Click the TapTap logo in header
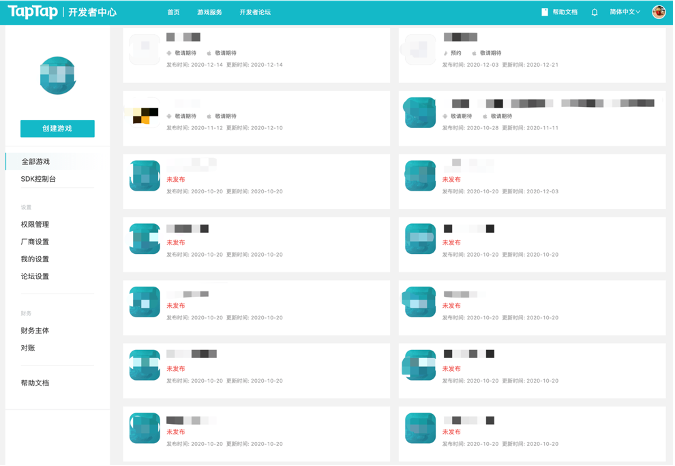 coord(33,11)
